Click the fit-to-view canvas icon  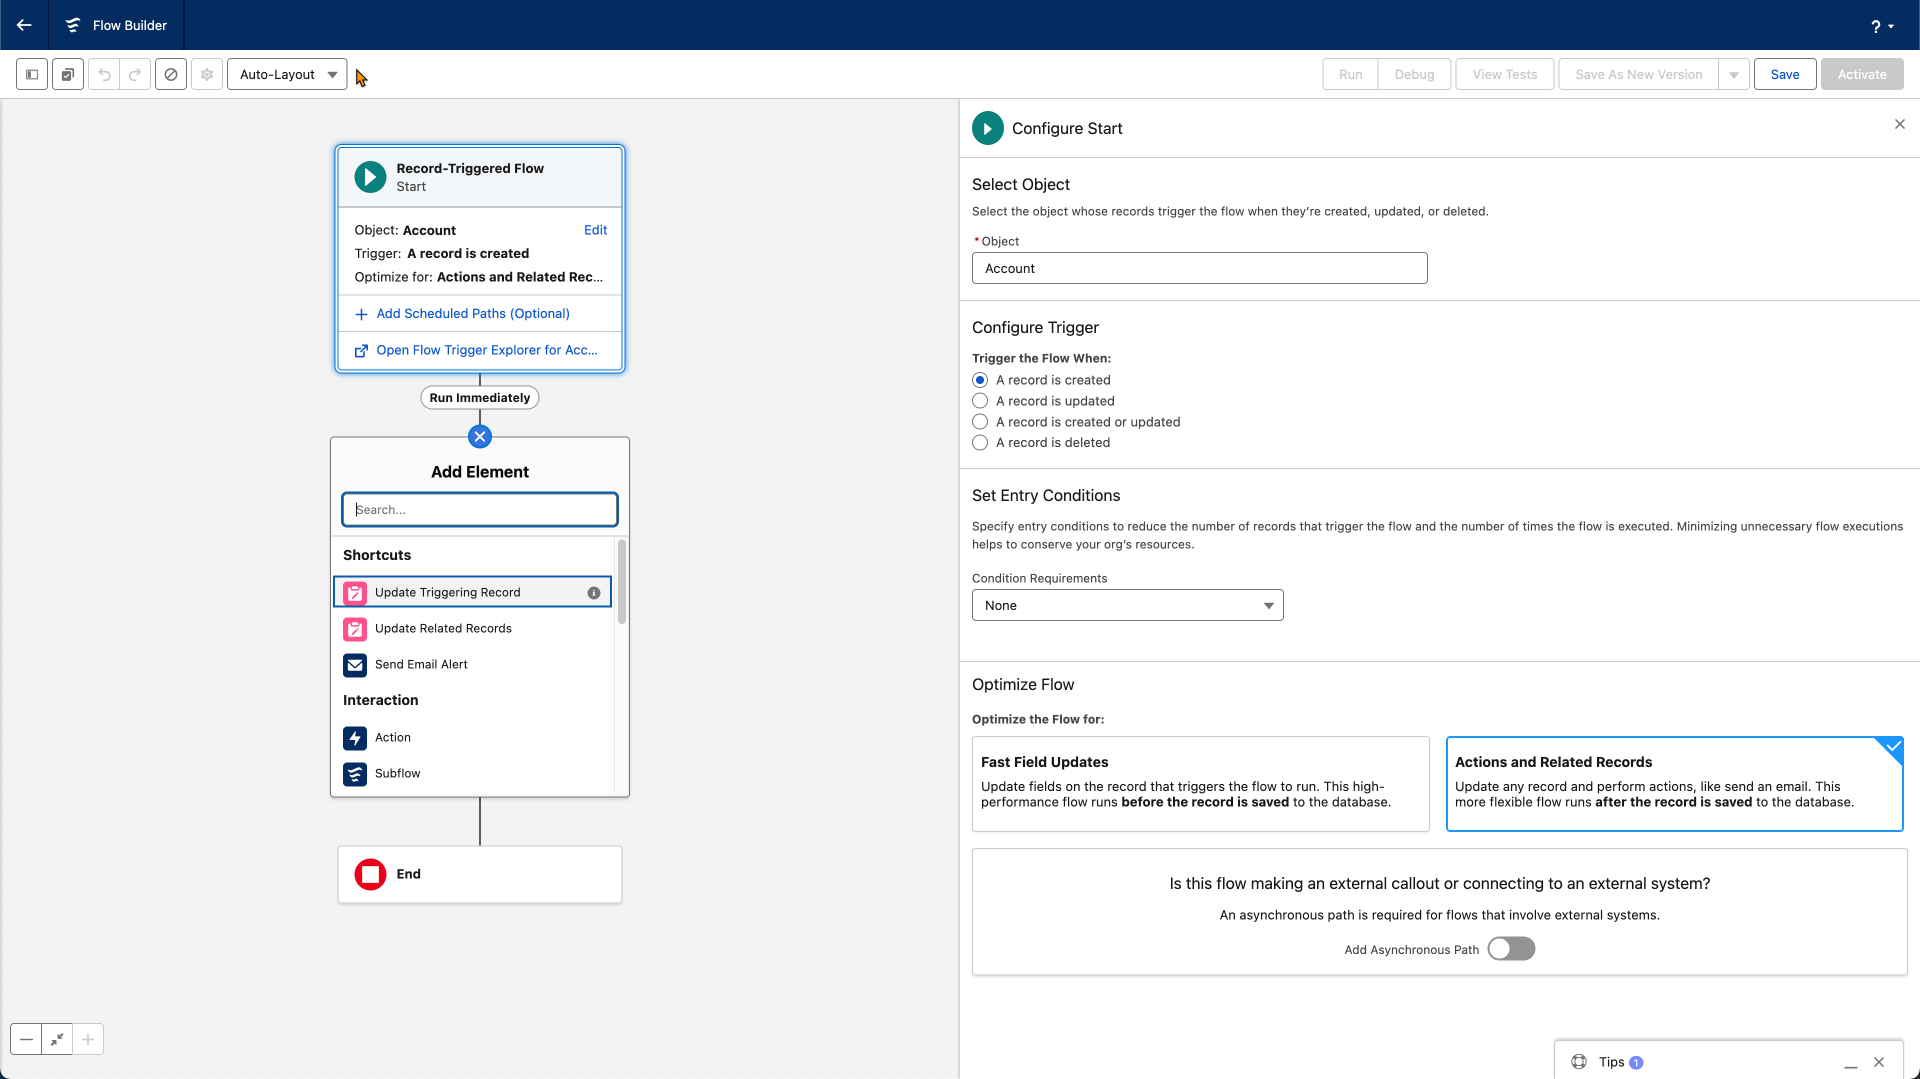click(57, 1039)
